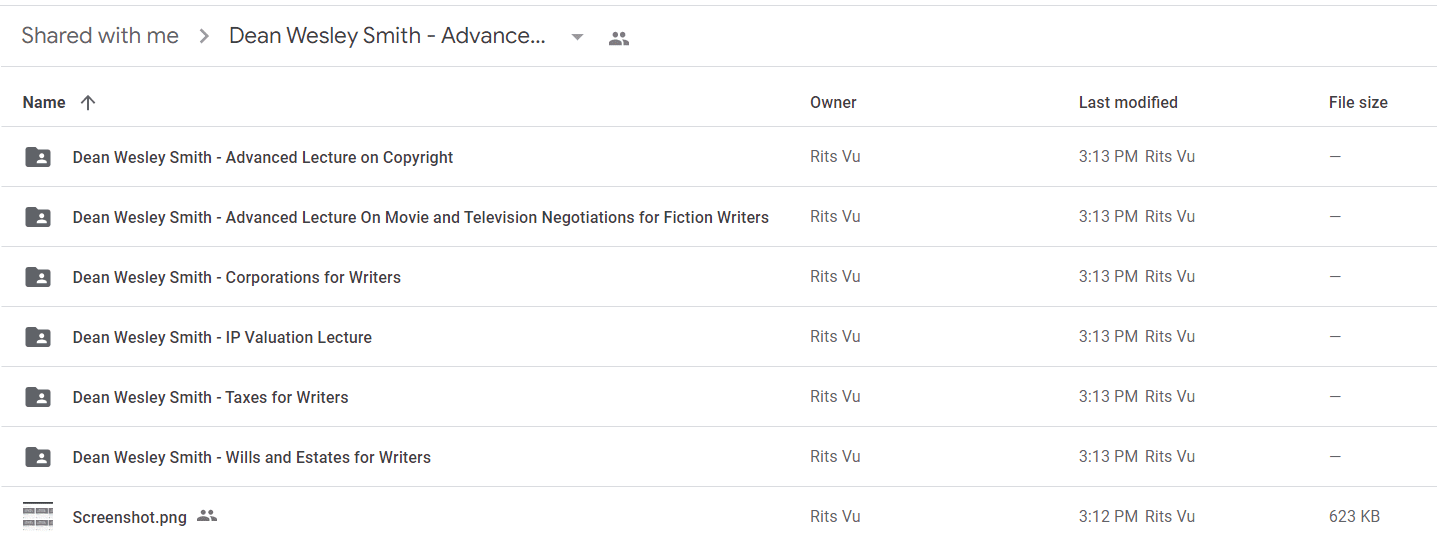
Task: Click the Owner column header
Action: (x=833, y=102)
